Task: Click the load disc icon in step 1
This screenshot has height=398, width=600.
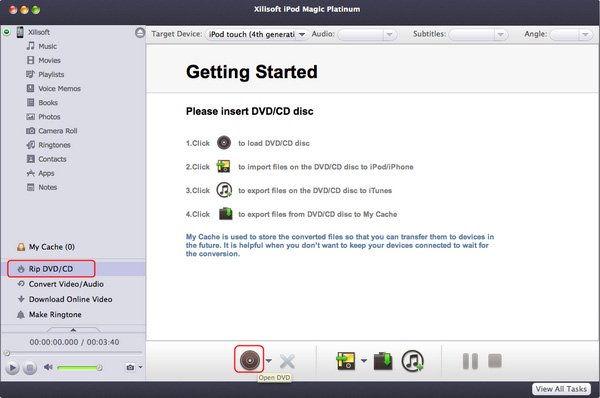Action: point(224,143)
